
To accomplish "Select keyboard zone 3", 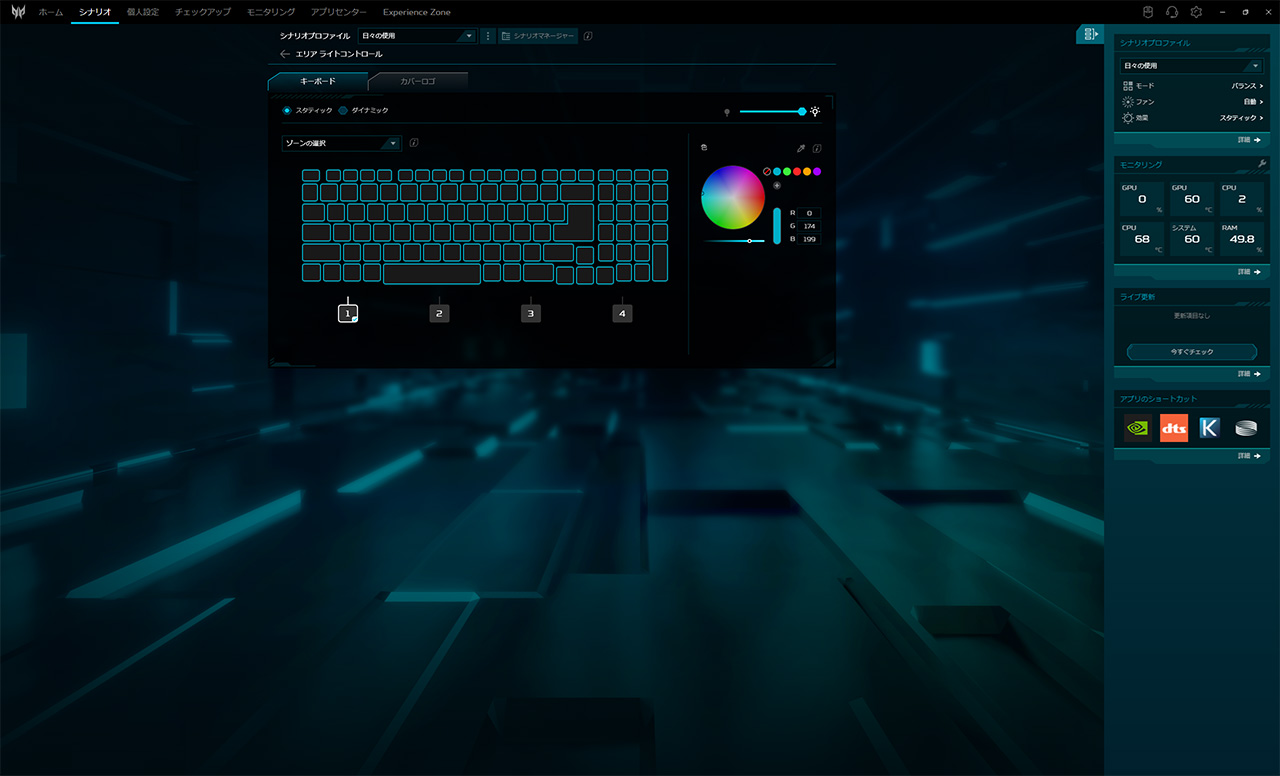I will coord(531,314).
